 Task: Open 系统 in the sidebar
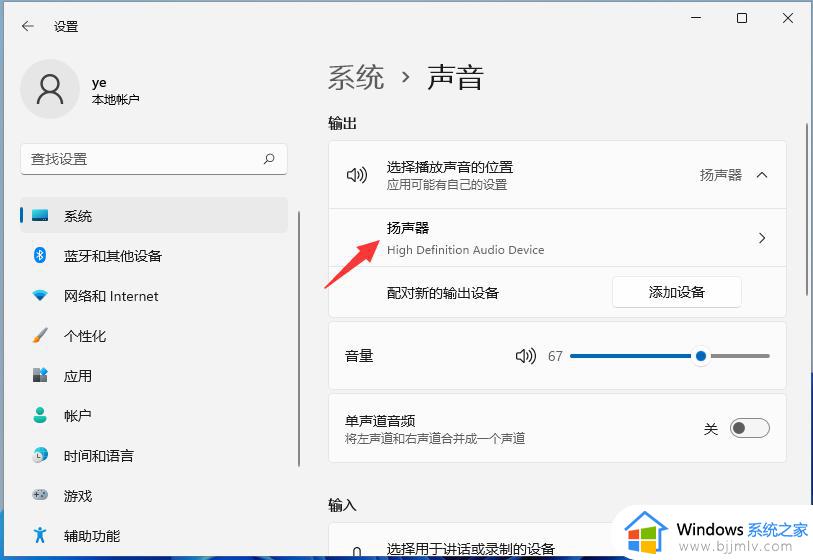coord(153,215)
